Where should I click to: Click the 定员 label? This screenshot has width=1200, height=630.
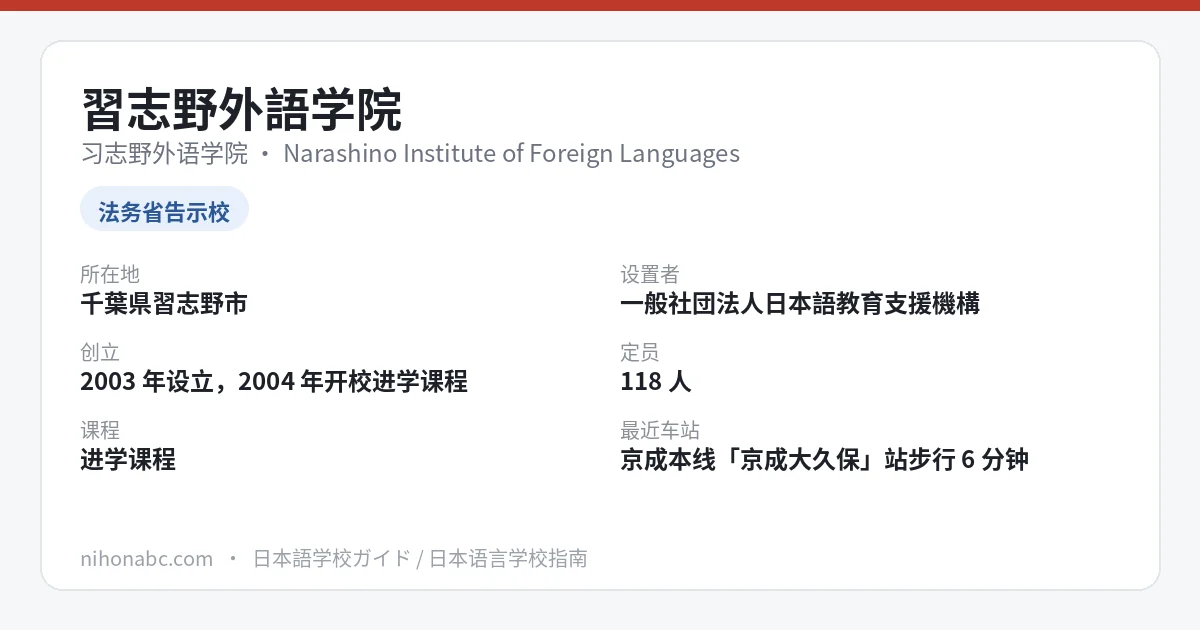tap(640, 352)
